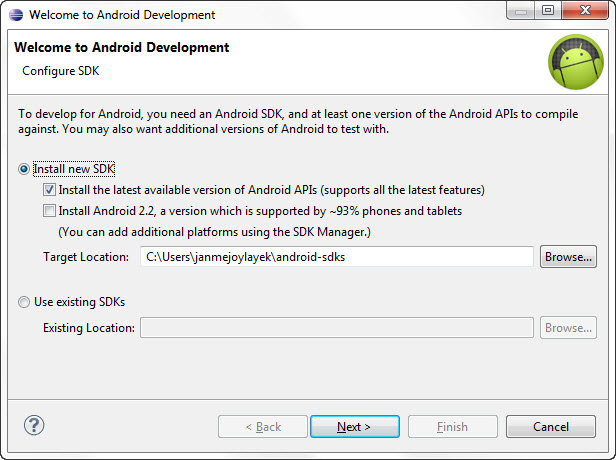Cancel the Android setup wizard
Screen dimensions: 616x460
pos(551,427)
